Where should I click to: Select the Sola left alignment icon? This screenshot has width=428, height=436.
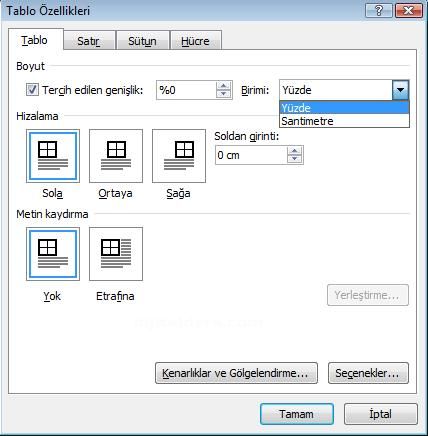coord(53,156)
